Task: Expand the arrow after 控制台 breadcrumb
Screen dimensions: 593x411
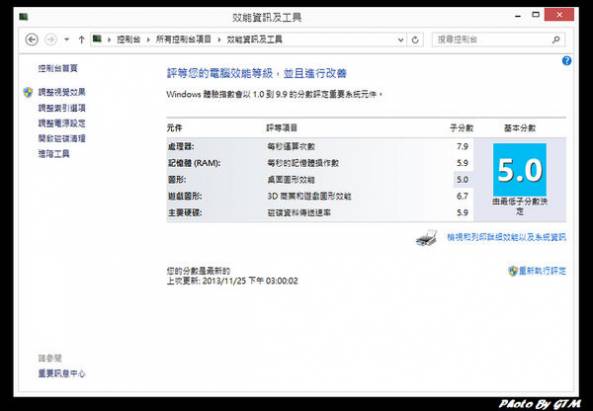Action: tap(148, 39)
